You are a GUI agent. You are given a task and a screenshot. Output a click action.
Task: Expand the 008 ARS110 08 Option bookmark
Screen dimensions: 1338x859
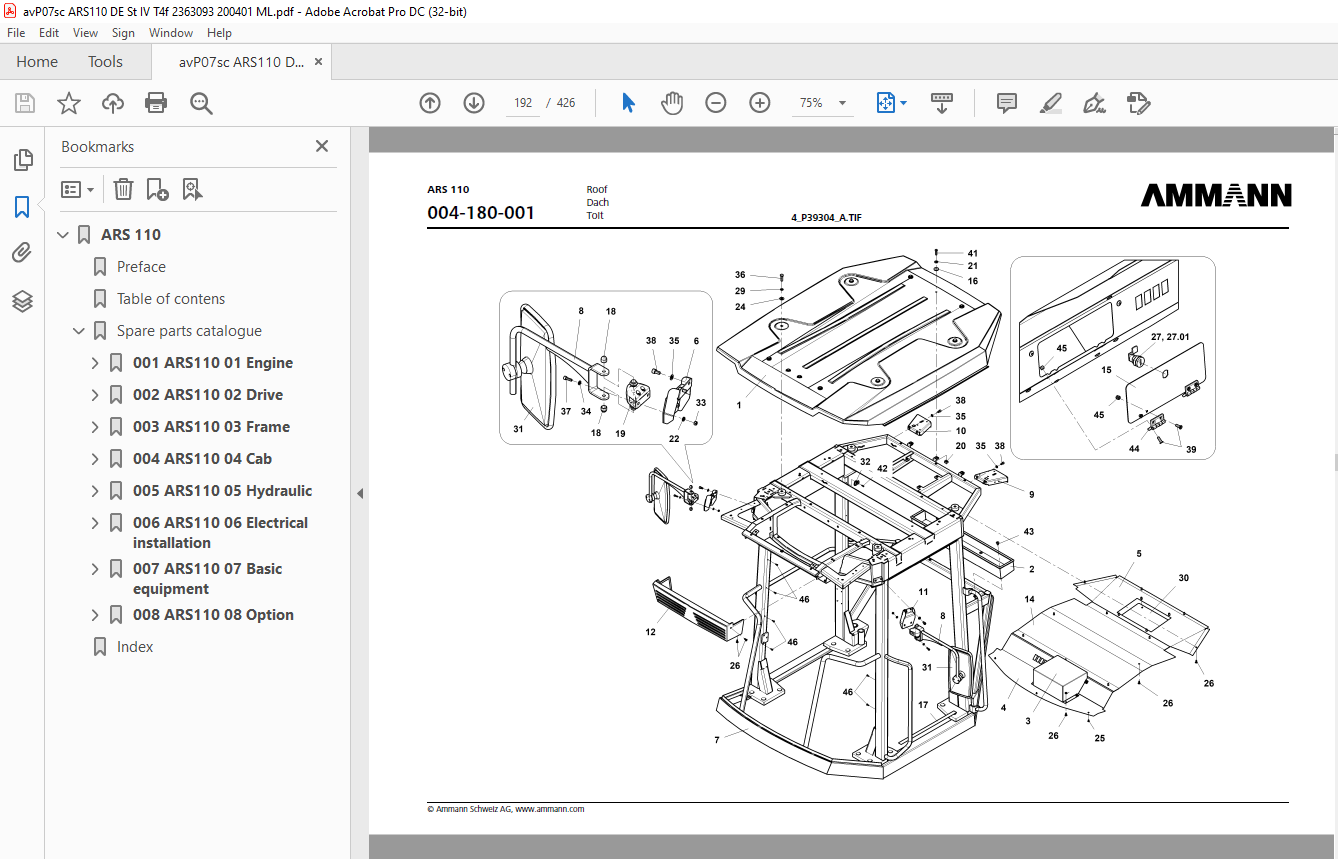click(x=95, y=615)
